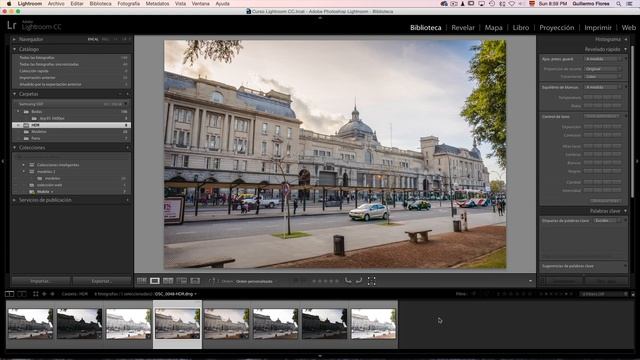Image resolution: width=640 pixels, height=360 pixels.
Task: Open Spotlight search in the menu bar
Action: click(619, 4)
